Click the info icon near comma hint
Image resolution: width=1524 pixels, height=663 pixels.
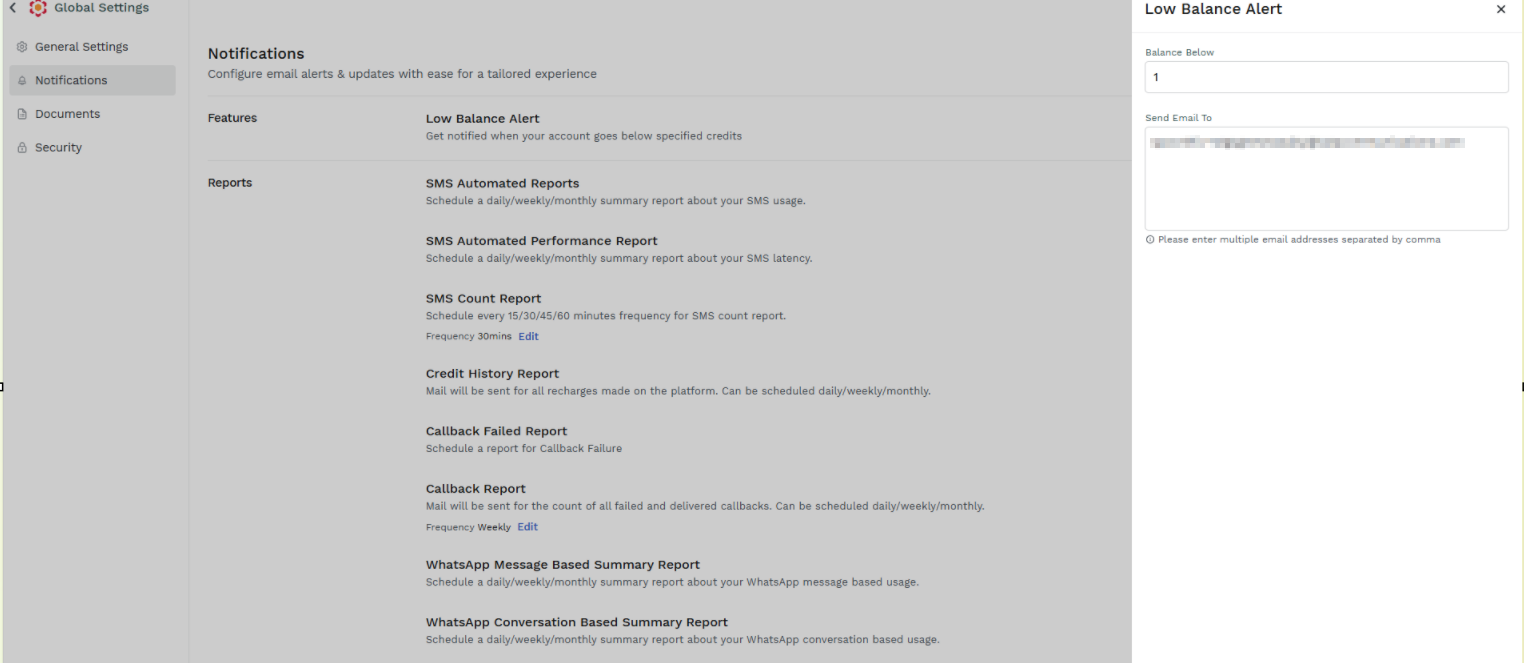click(1150, 240)
